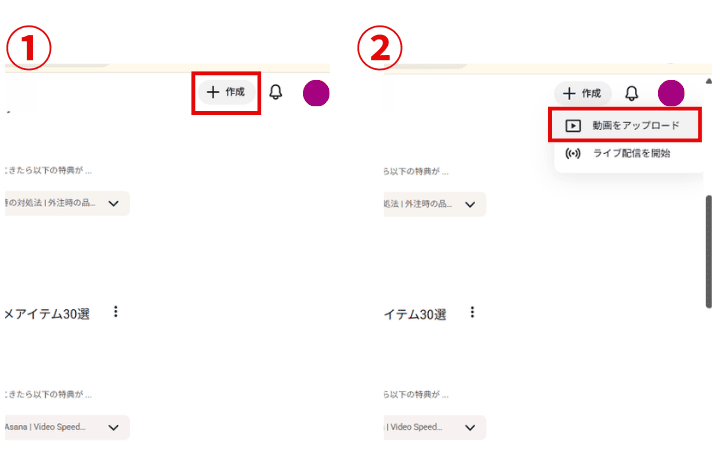712x474 pixels.
Task: Open the メアイテム30選 video title
Action: 48,314
